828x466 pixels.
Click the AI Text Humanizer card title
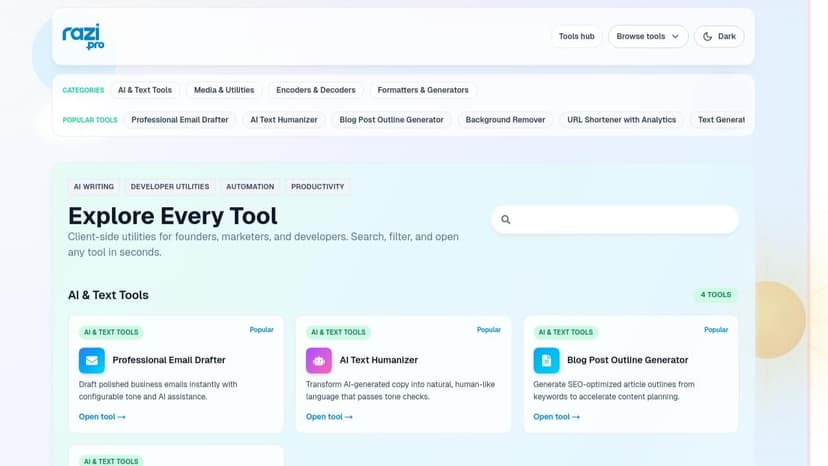pyautogui.click(x=379, y=360)
